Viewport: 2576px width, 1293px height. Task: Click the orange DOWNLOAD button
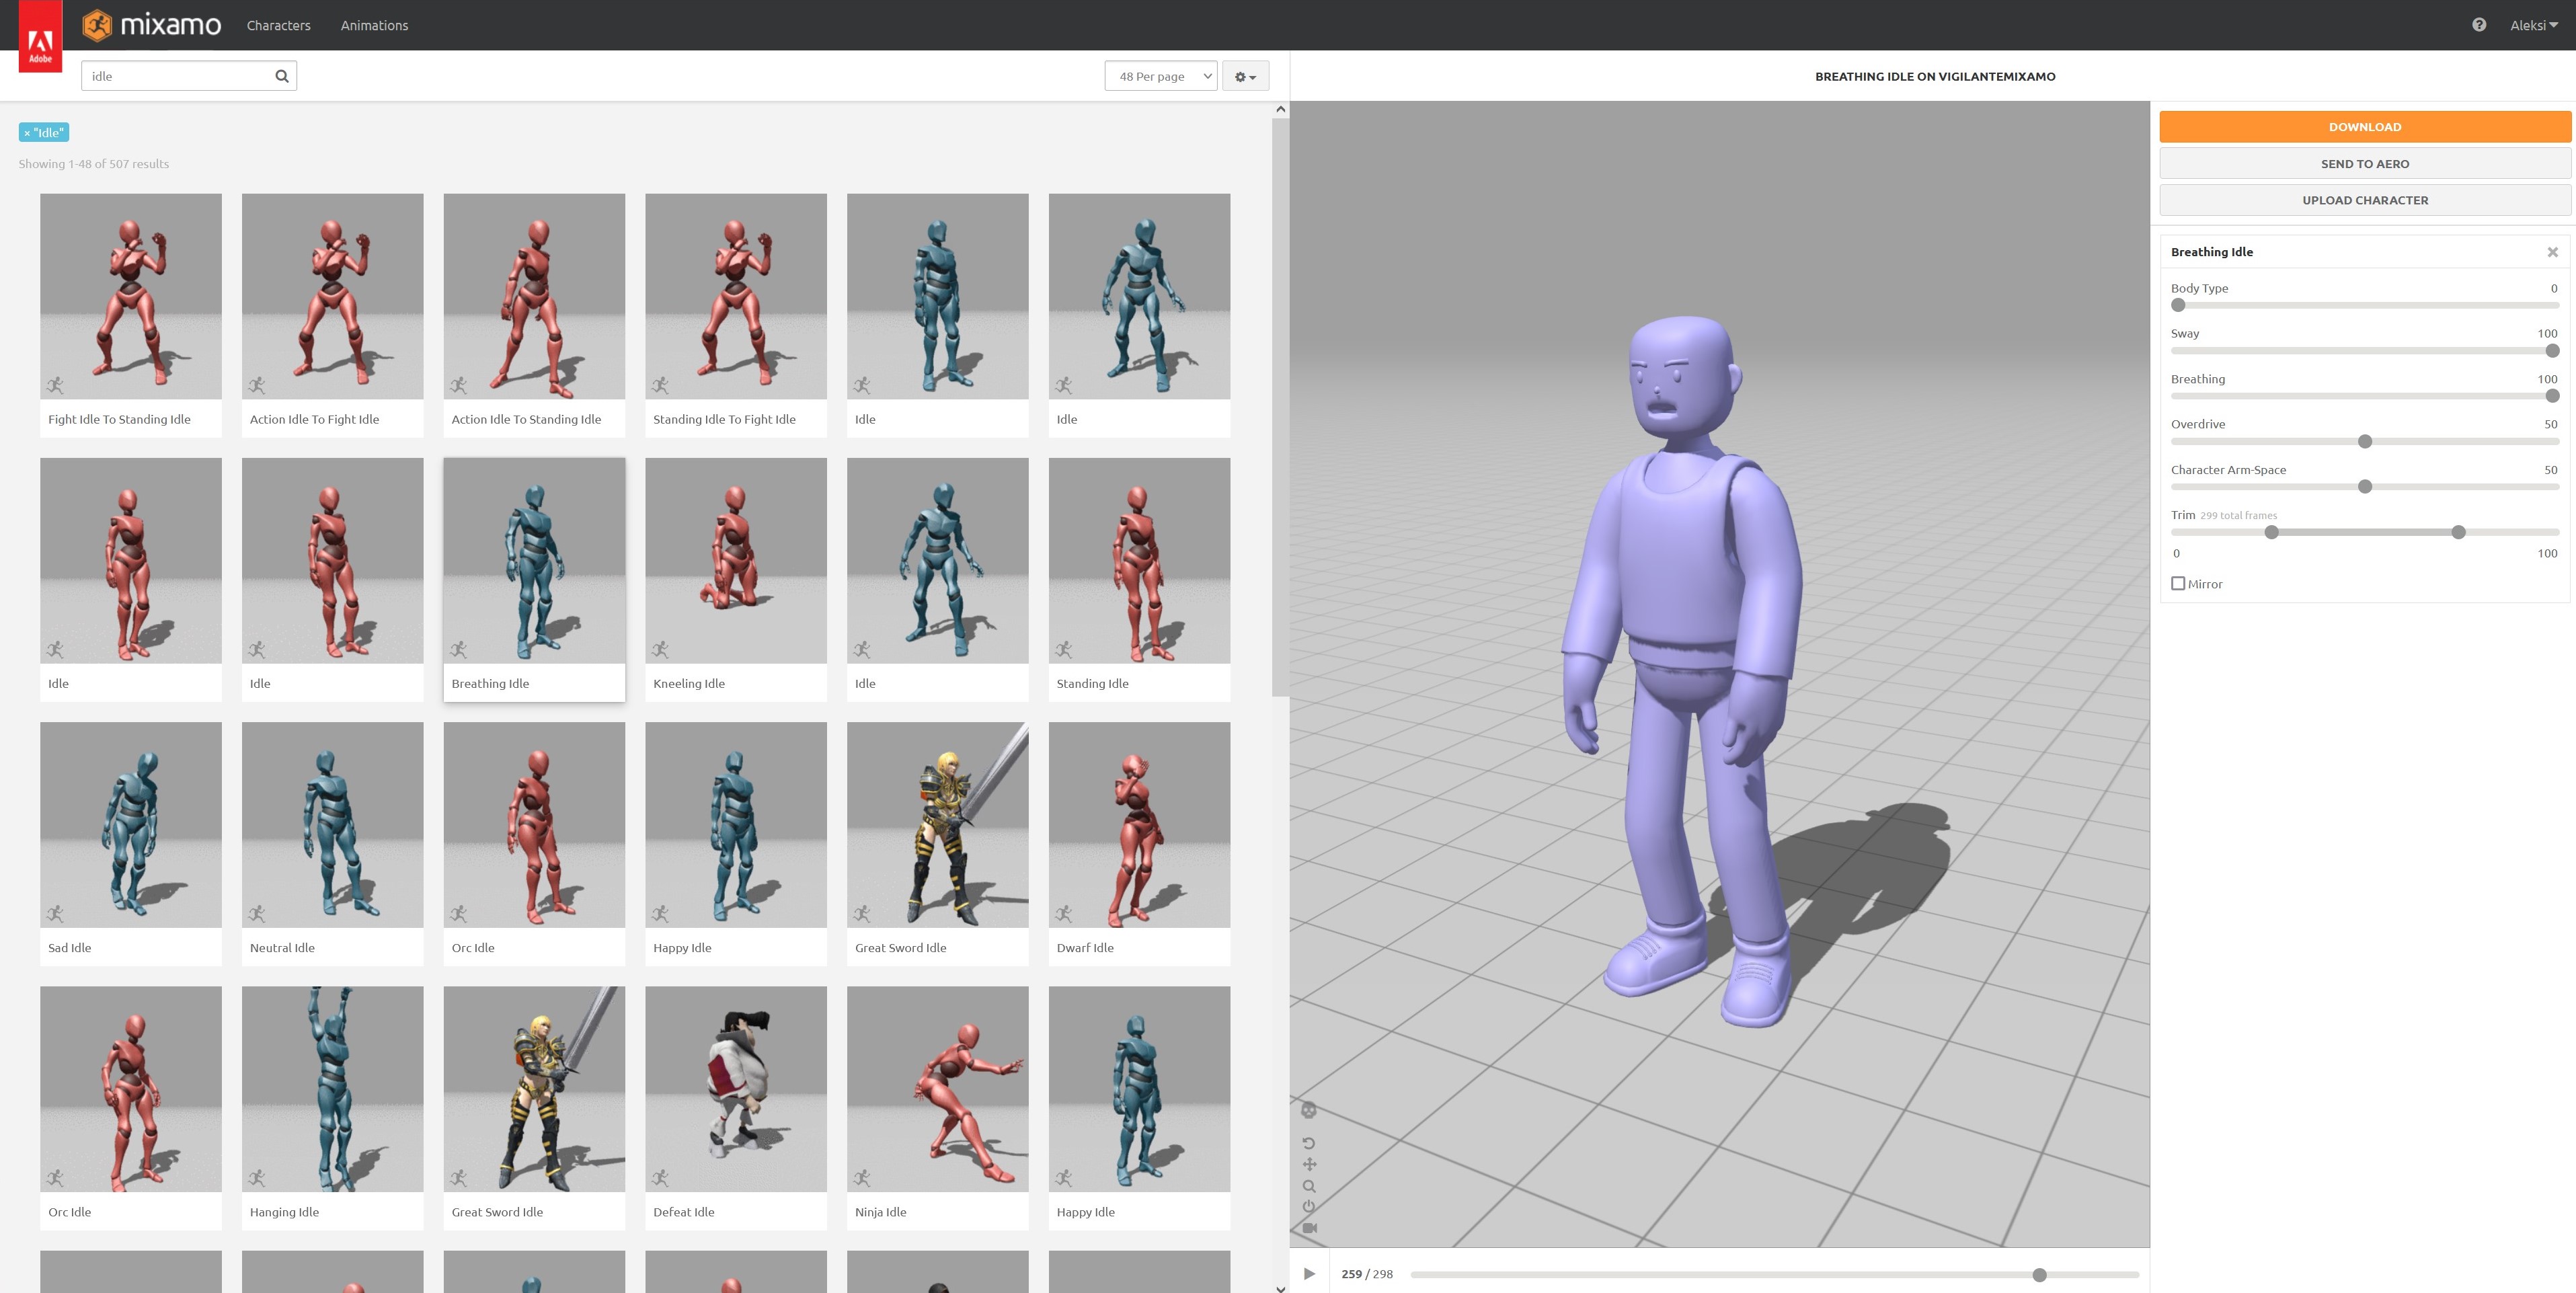[x=2364, y=127]
